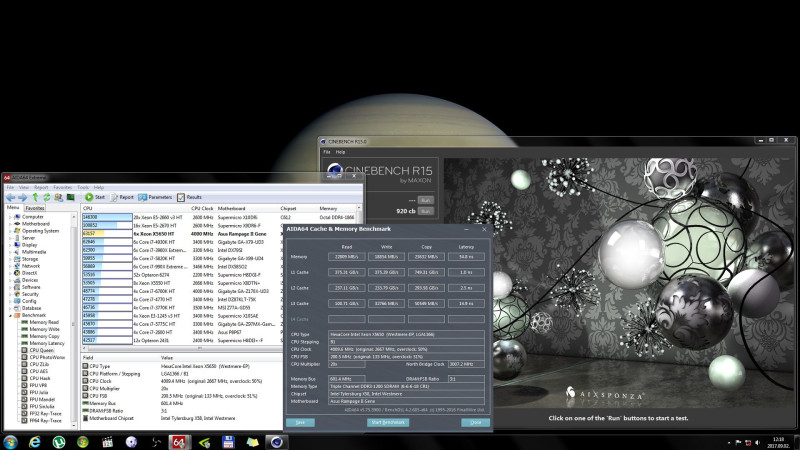Viewport: 800px width, 450px height.
Task: Click the Save button in benchmark dialog
Action: 299,422
